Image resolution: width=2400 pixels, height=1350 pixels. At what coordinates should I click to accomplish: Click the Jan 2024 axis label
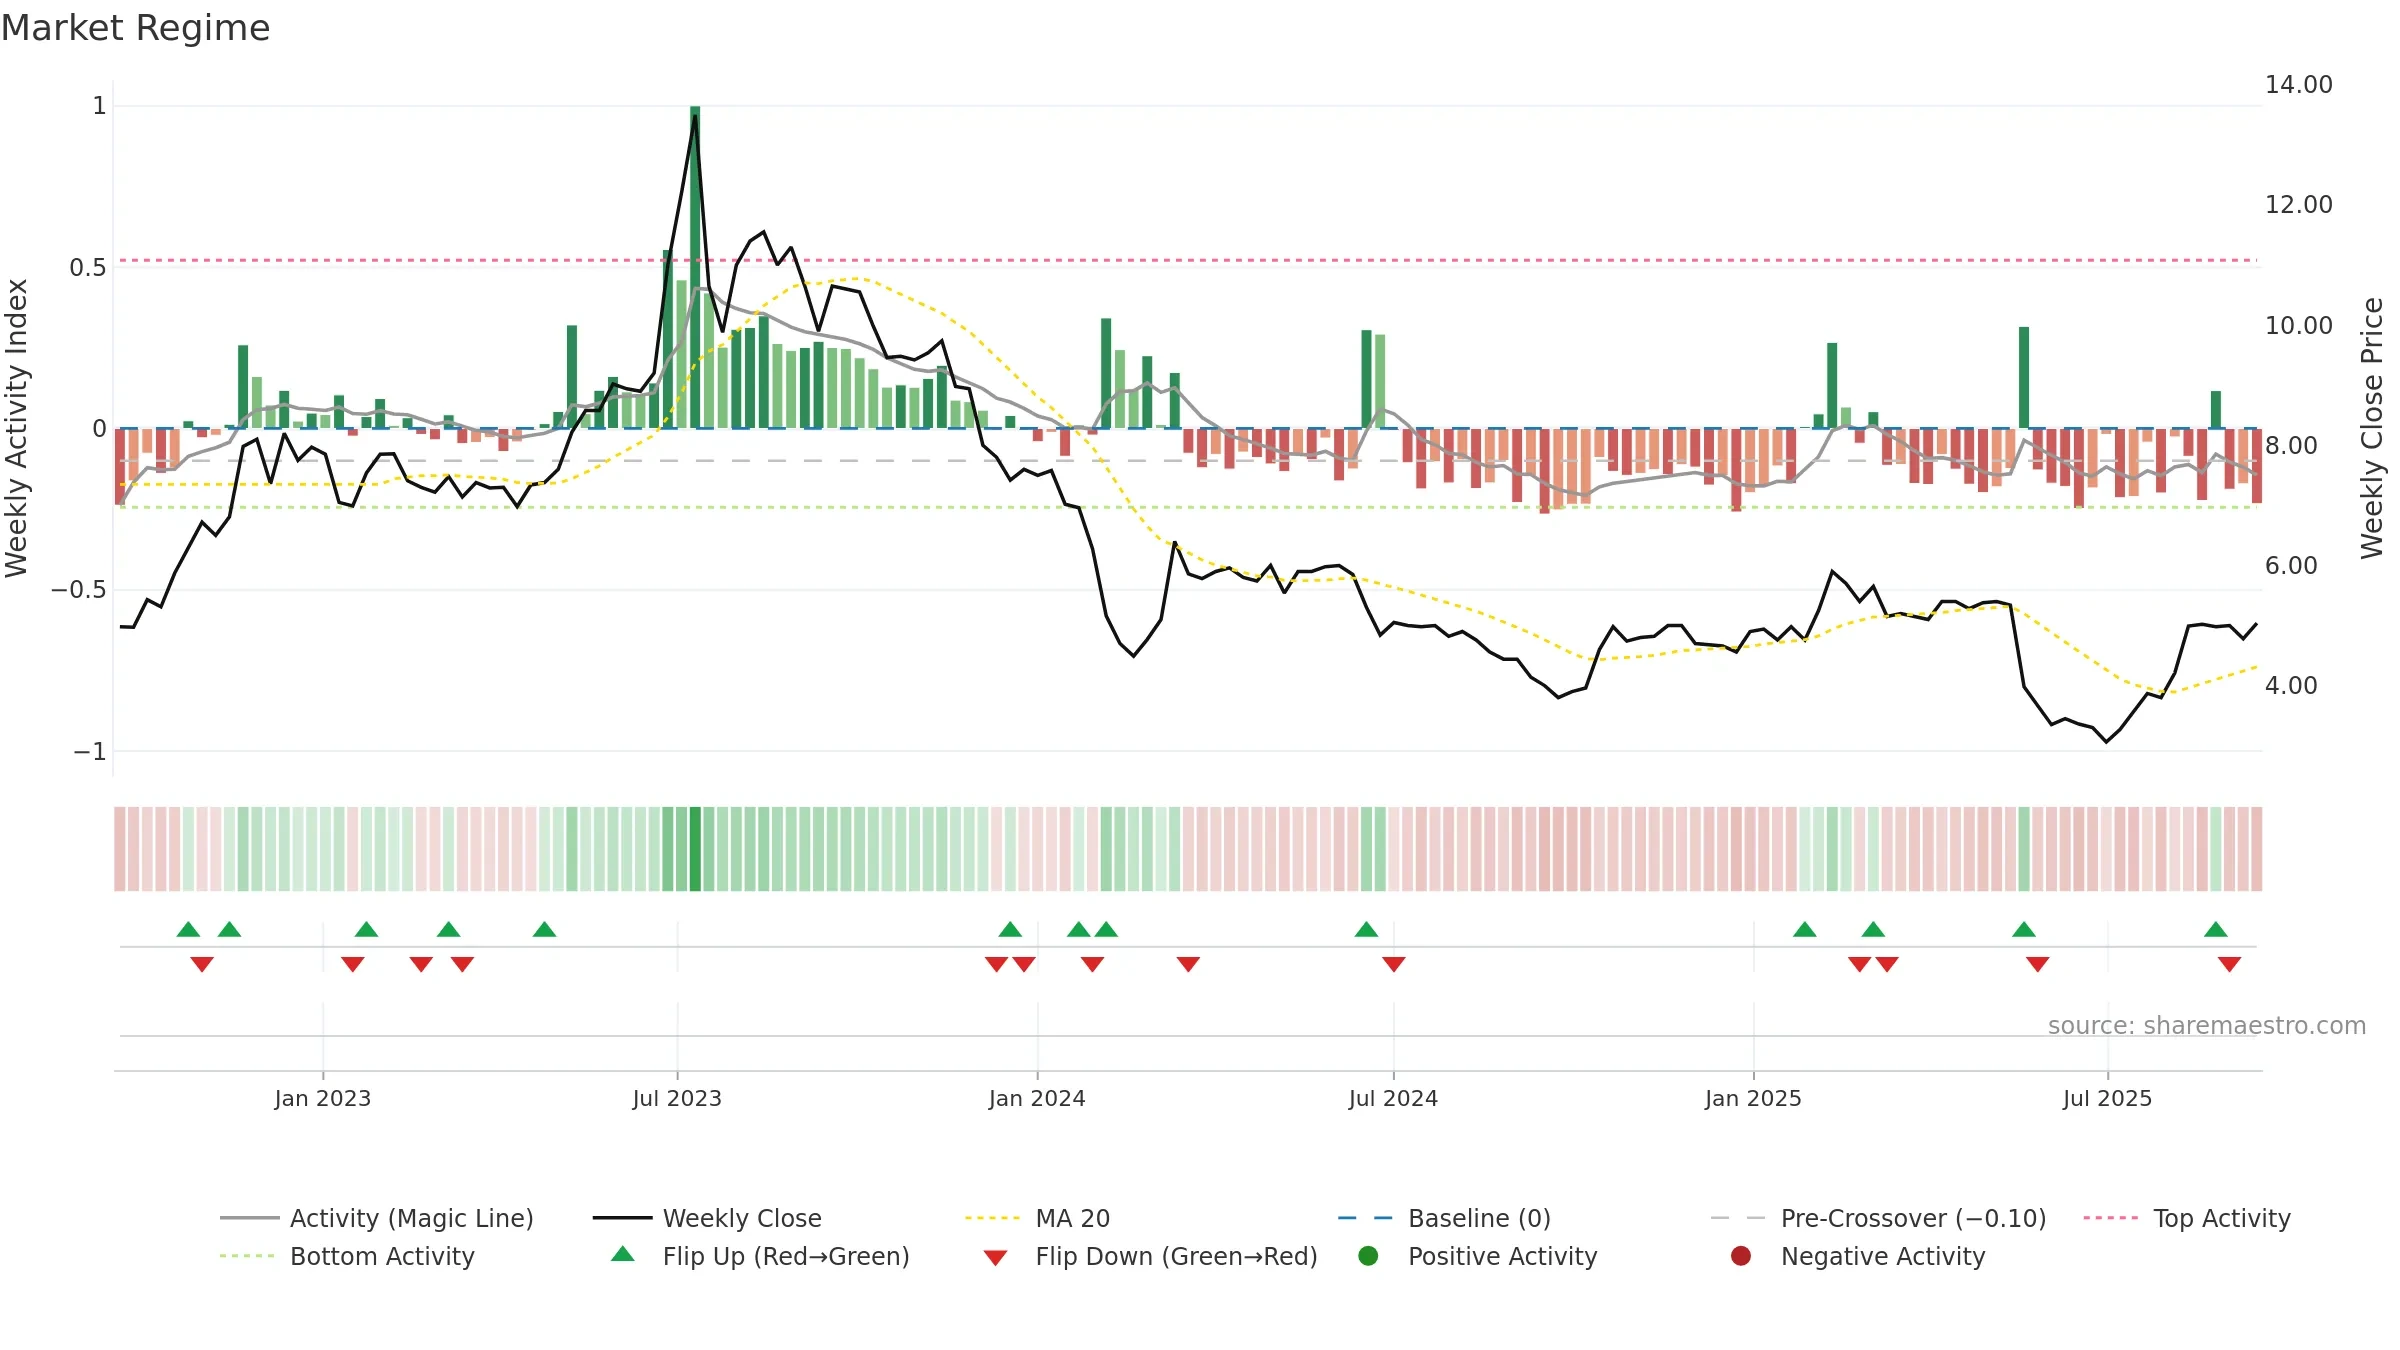(x=1037, y=1099)
